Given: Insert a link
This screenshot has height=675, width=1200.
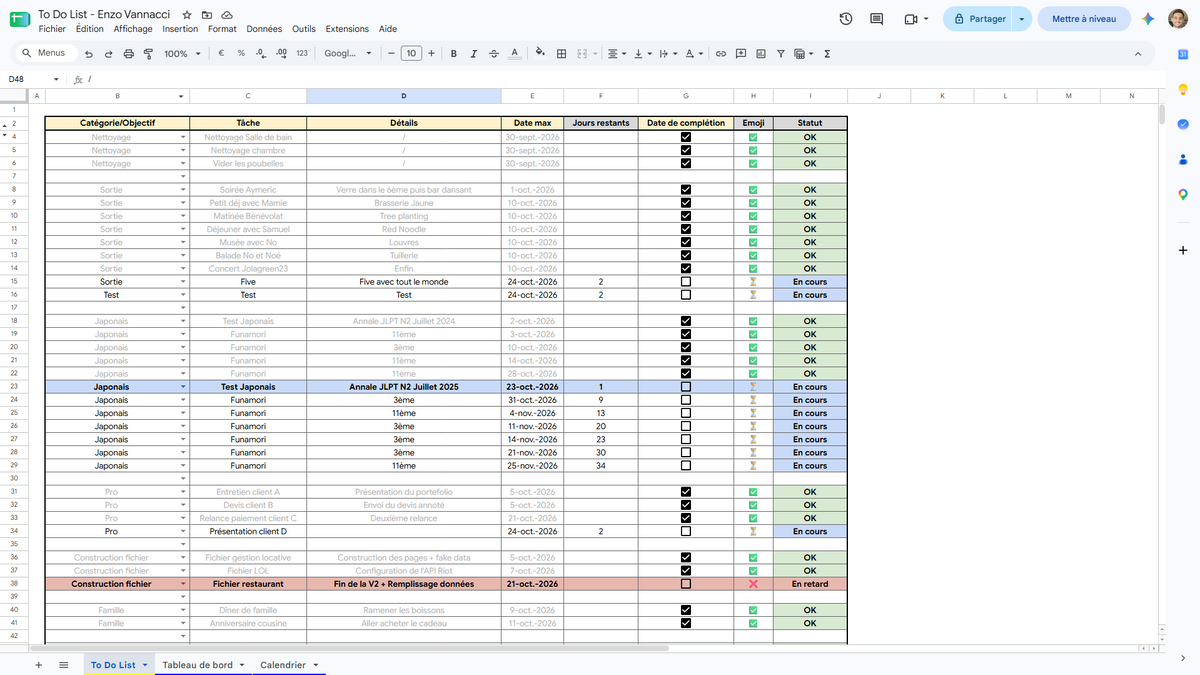Looking at the screenshot, I should click(720, 53).
